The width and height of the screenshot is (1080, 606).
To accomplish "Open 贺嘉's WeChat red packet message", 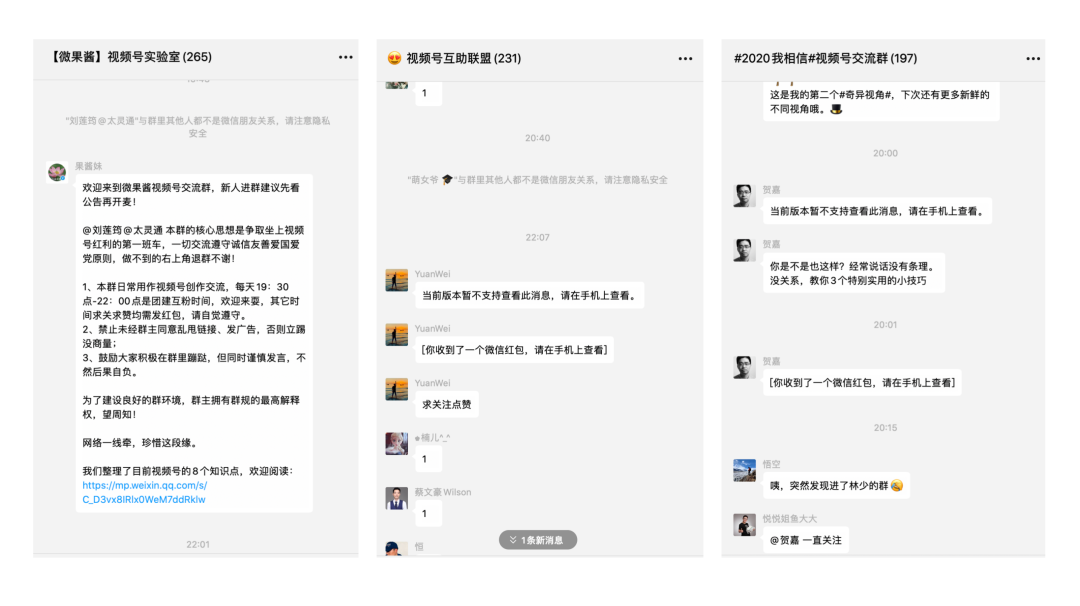I will coord(862,383).
